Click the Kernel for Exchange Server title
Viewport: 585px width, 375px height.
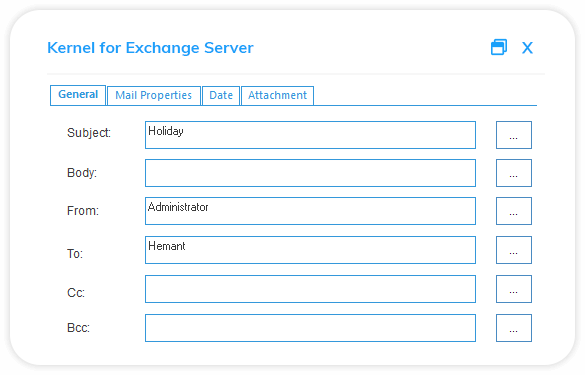point(150,48)
